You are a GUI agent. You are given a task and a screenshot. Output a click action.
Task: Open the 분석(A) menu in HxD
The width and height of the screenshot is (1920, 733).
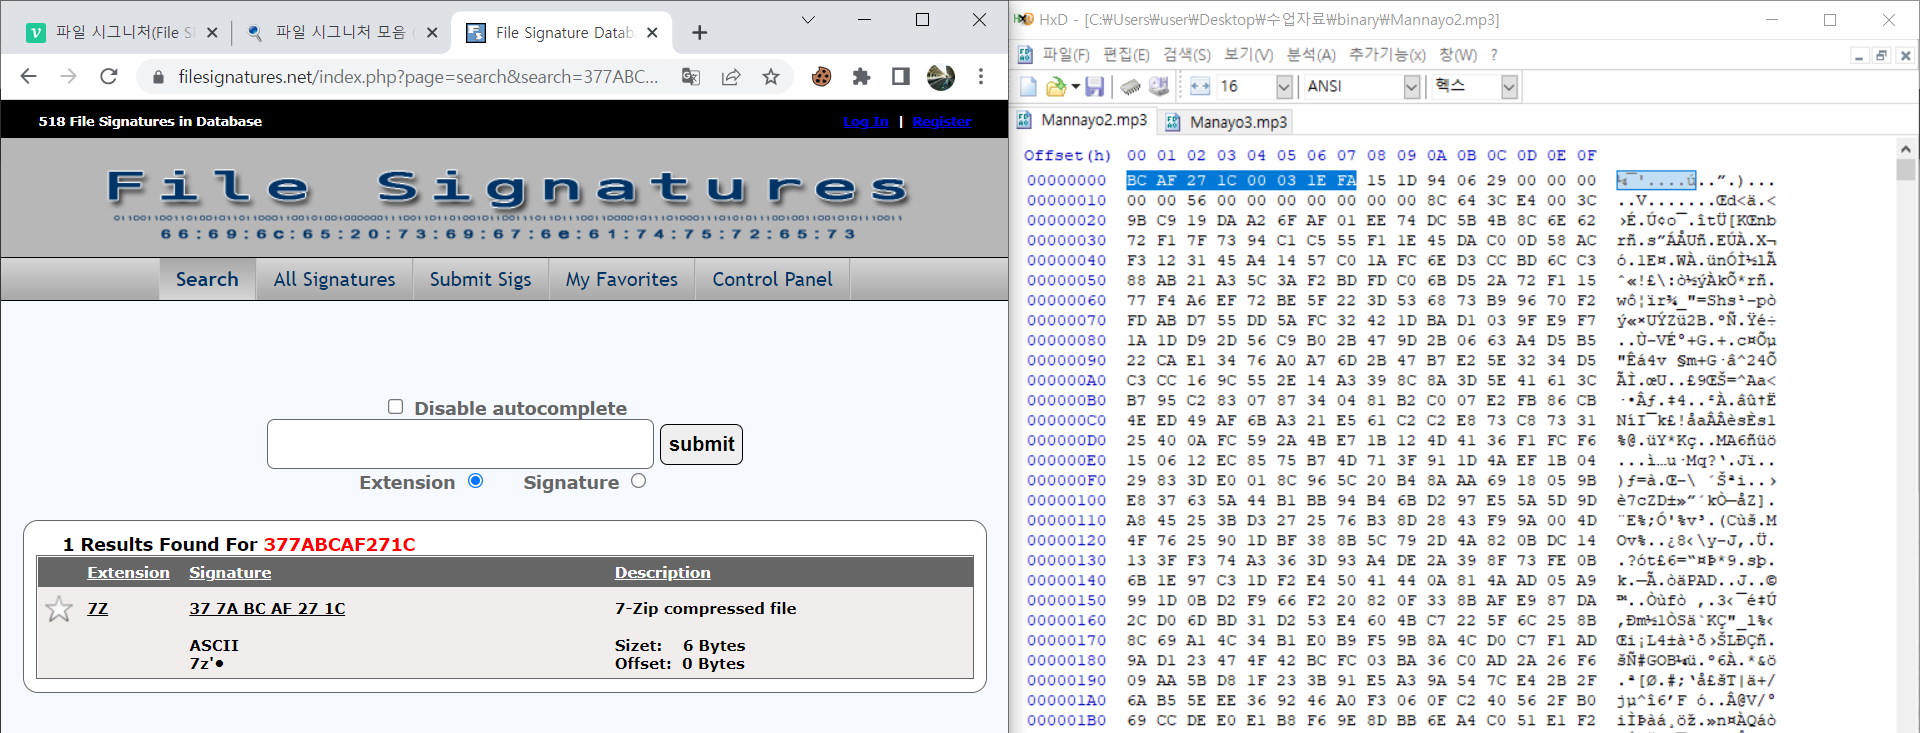point(1311,55)
